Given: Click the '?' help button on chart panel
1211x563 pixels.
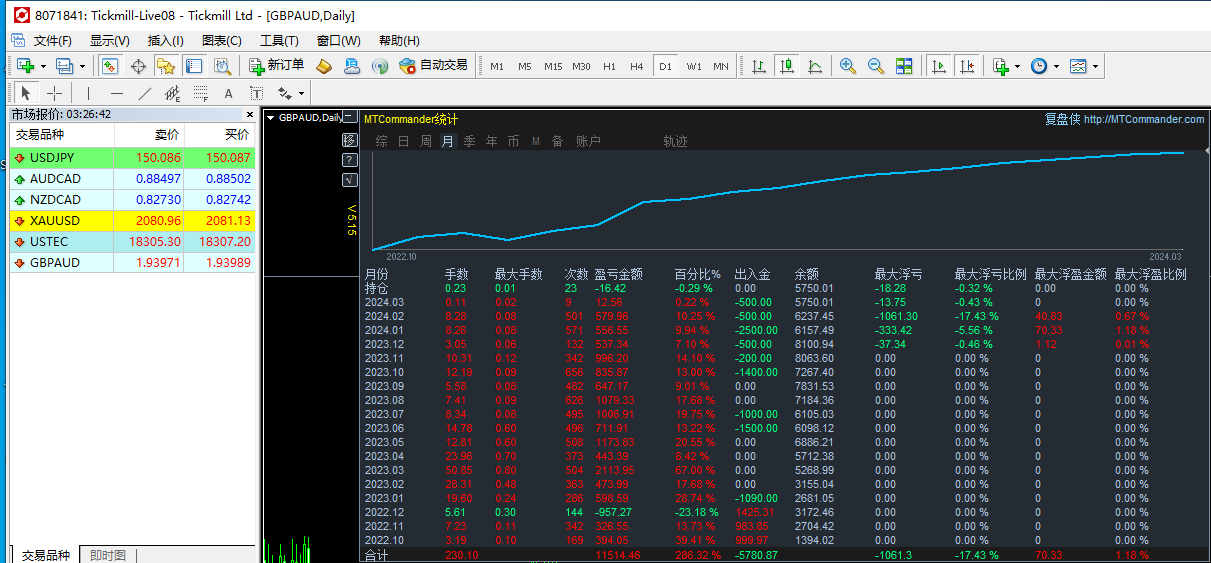Looking at the screenshot, I should [x=349, y=160].
